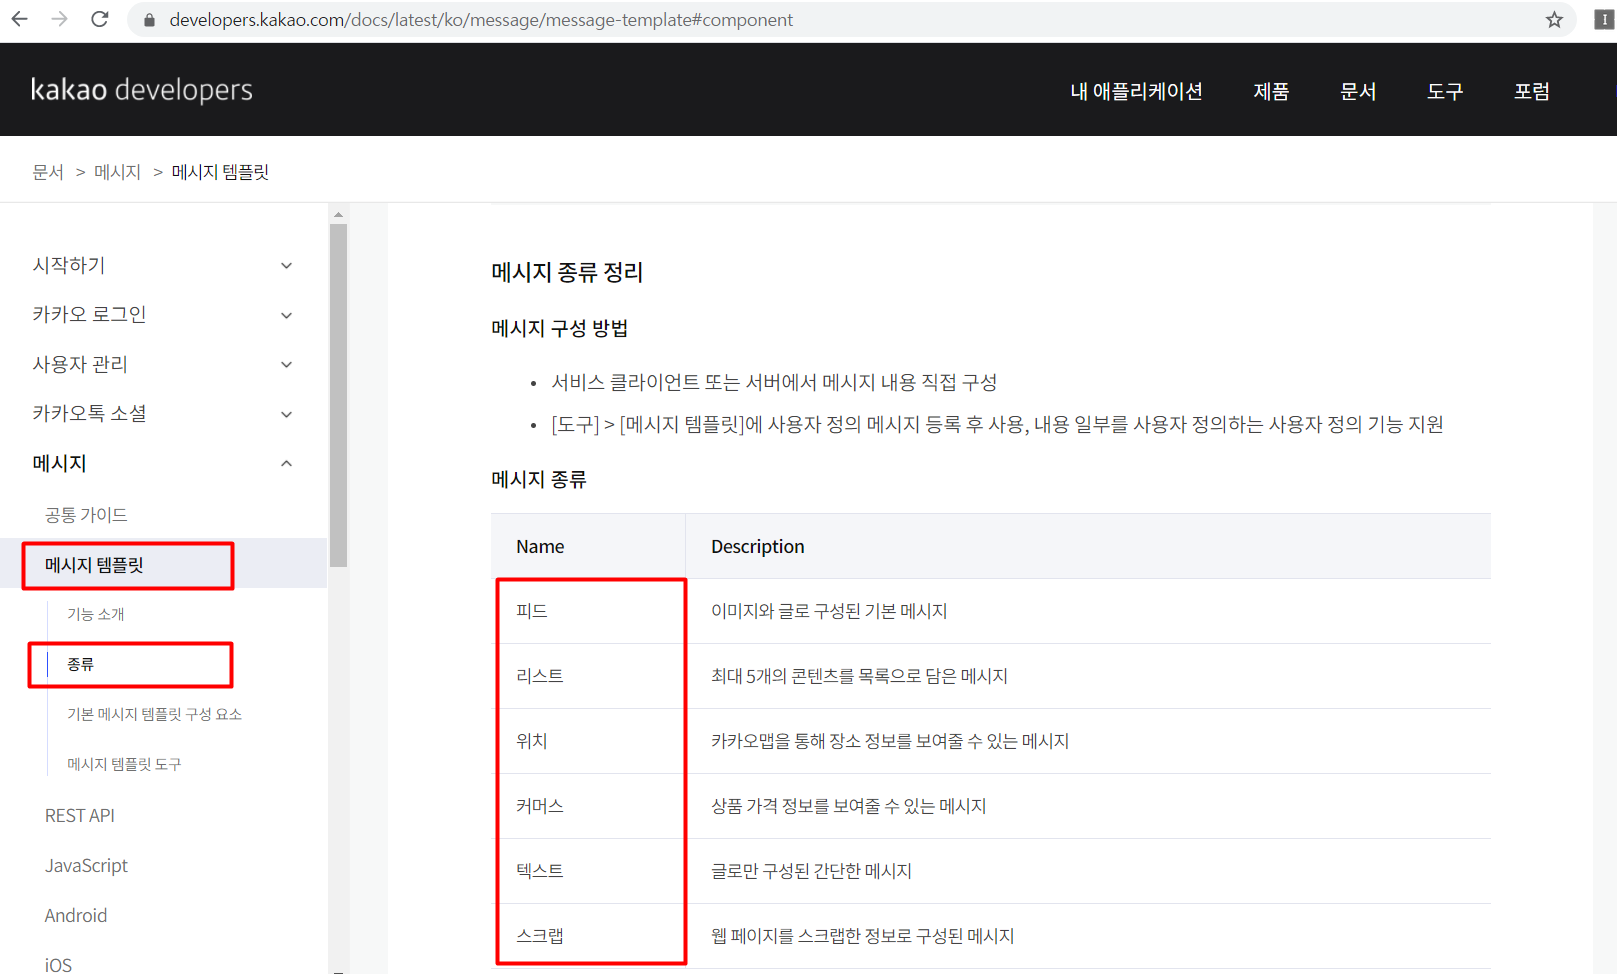
Task: Click the 문서 breadcrumb link
Action: click(x=48, y=172)
